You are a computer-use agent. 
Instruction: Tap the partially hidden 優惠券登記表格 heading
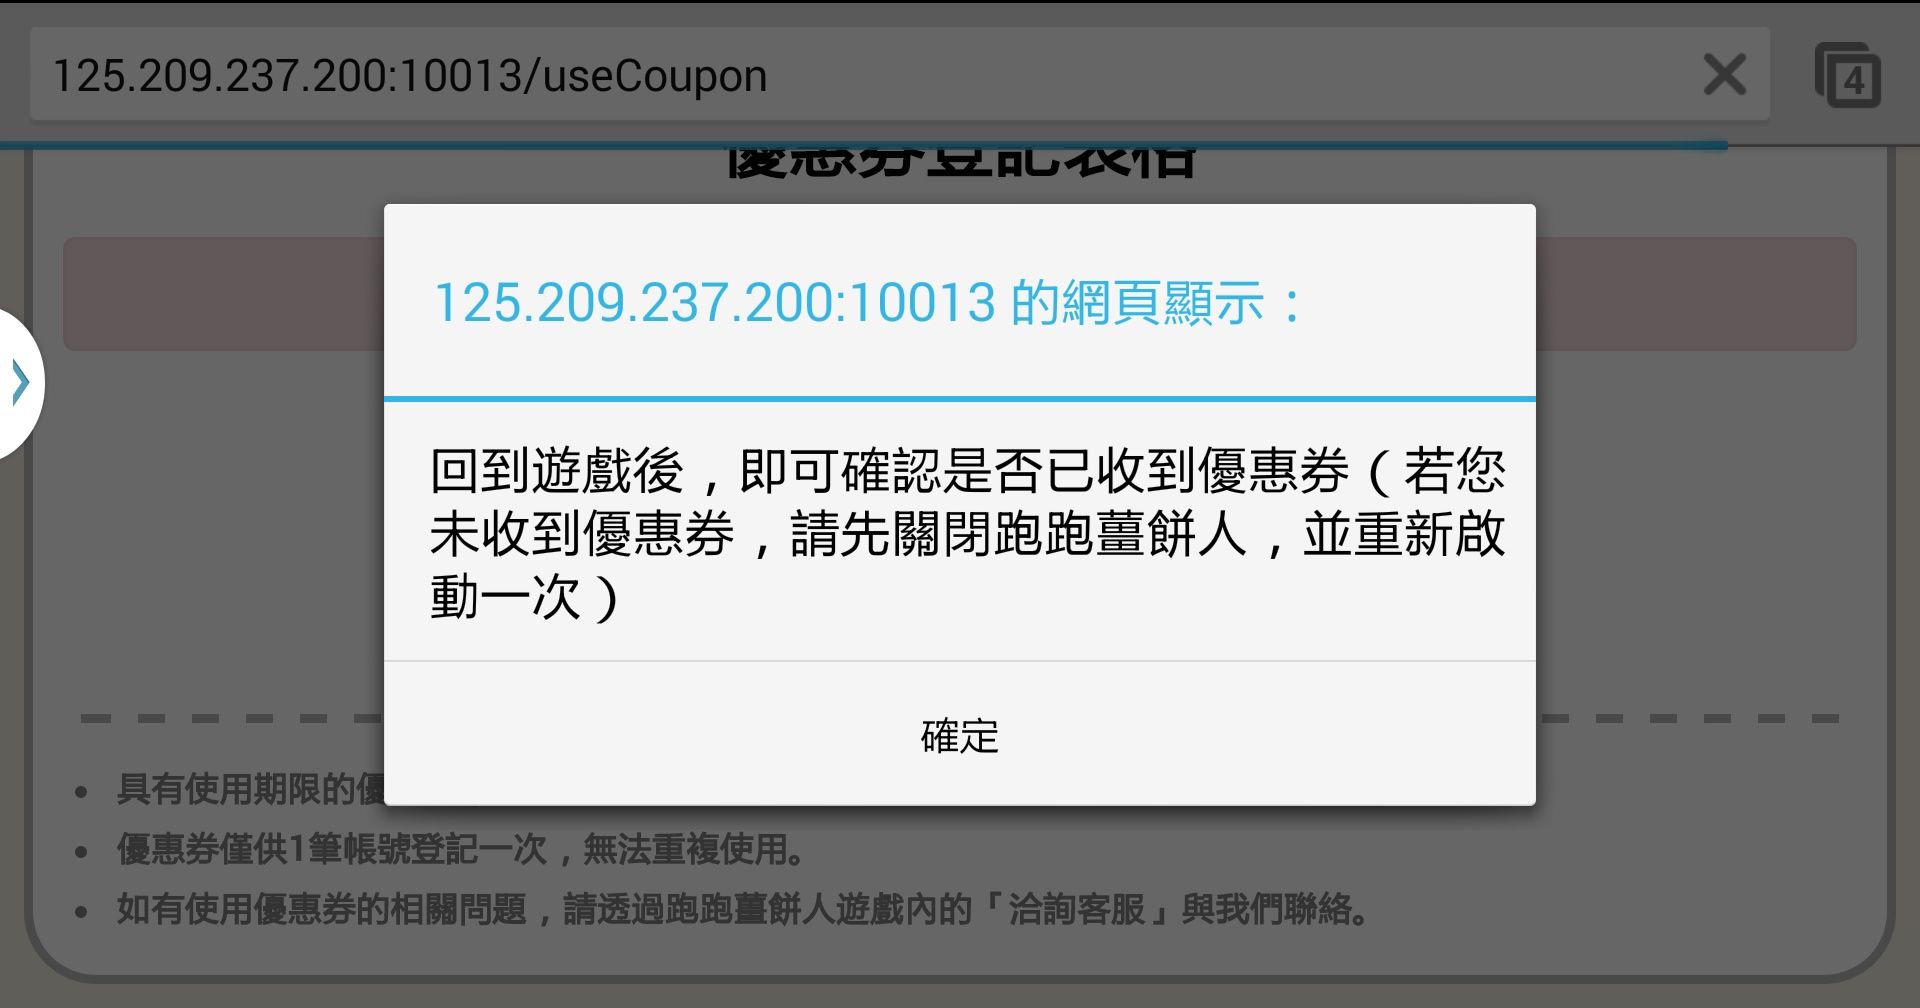click(961, 163)
